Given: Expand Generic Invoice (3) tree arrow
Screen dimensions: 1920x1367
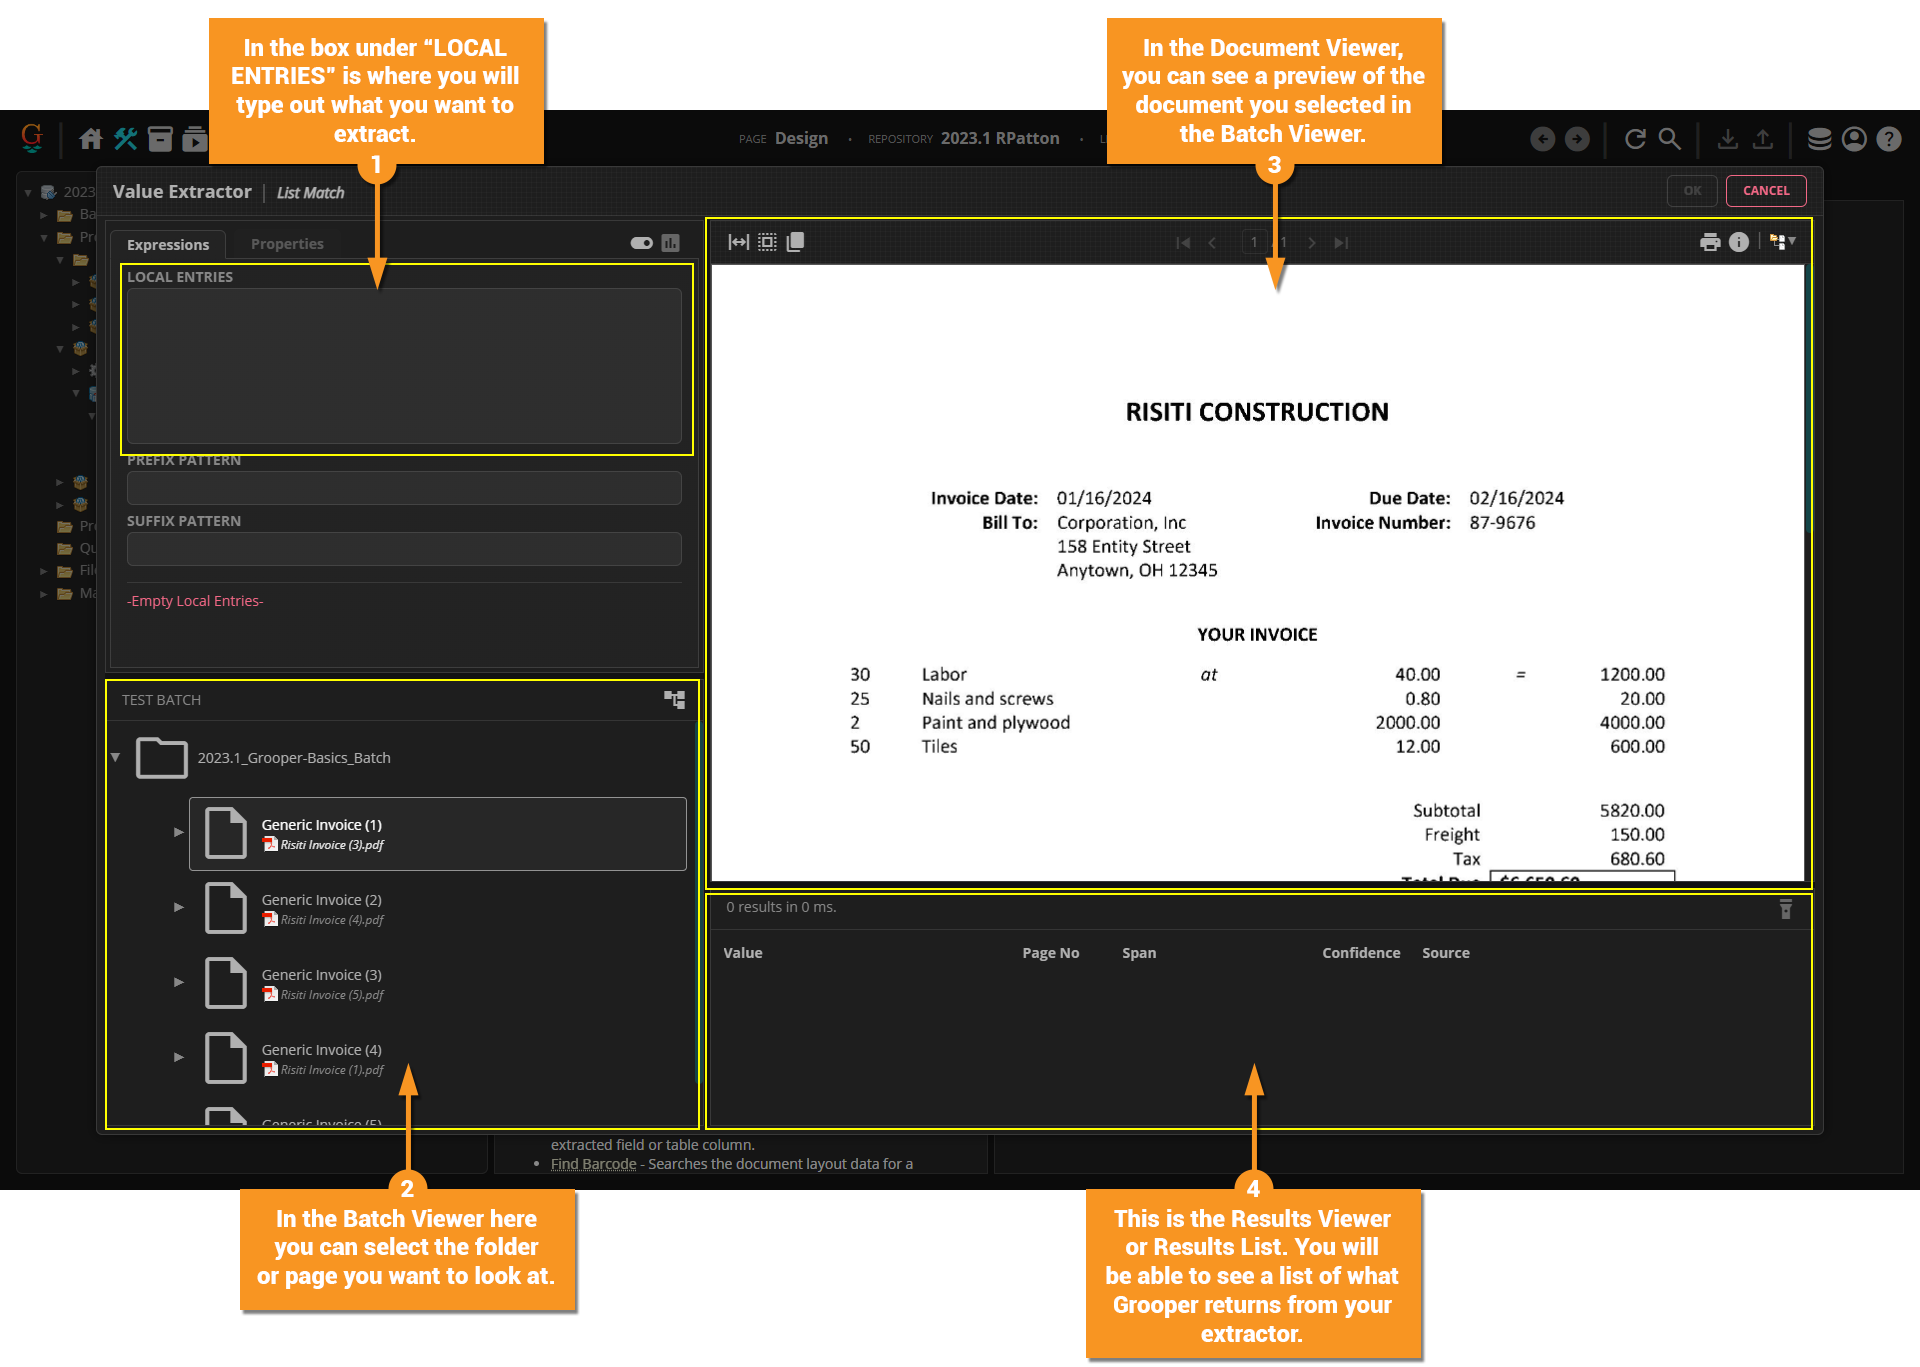Looking at the screenshot, I should [x=179, y=982].
